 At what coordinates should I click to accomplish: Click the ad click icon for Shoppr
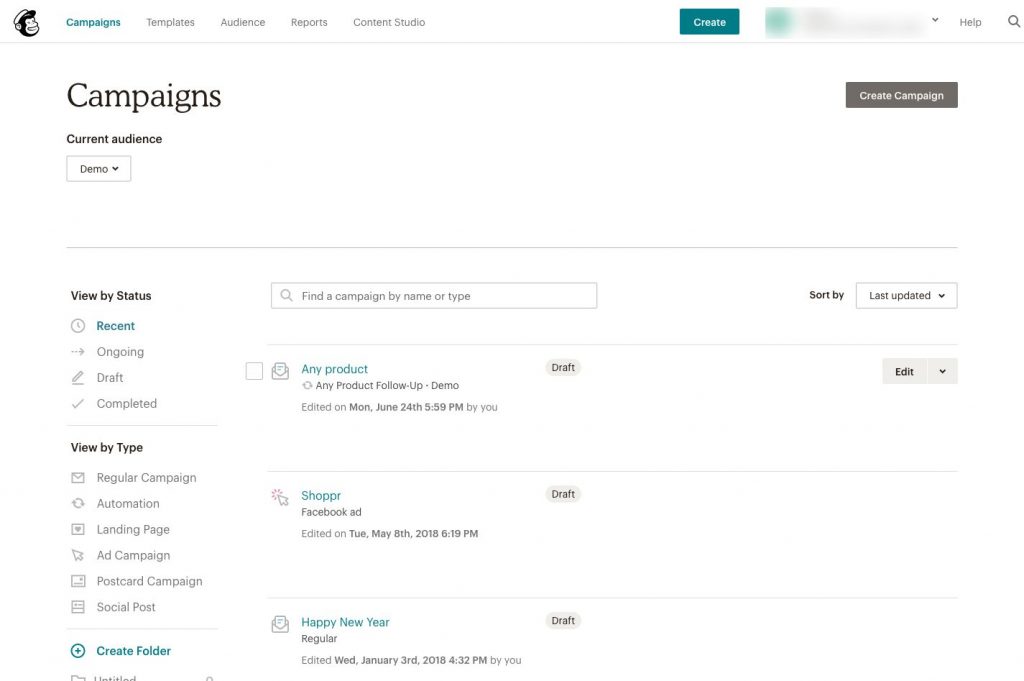280,497
